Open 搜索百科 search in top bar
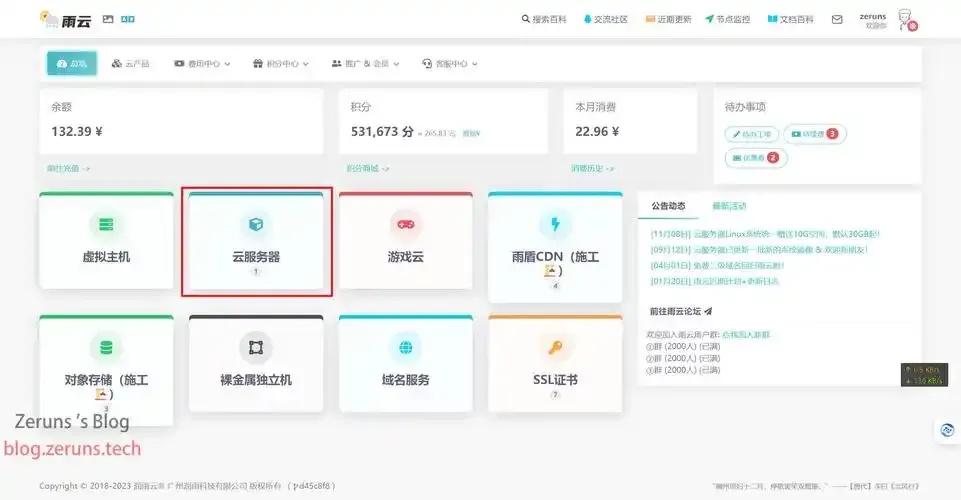Viewport: 961px width, 500px height. point(544,20)
